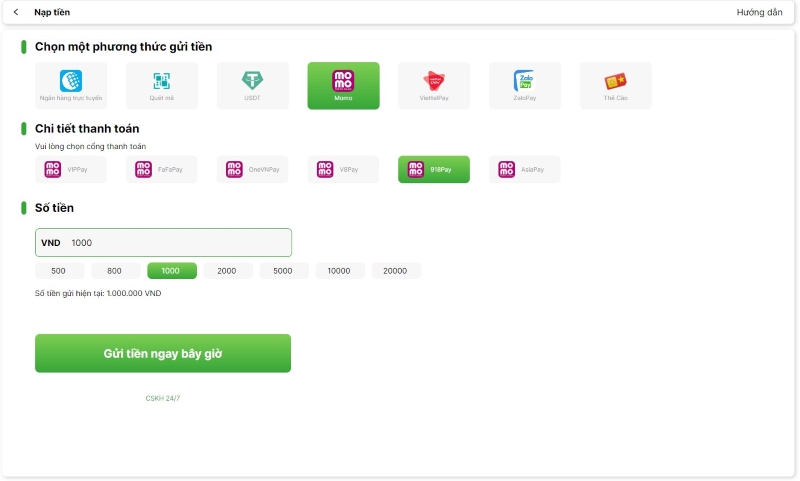This screenshot has height=481, width=800.
Task: Choose ViettelPay deposit method
Action: pos(434,86)
